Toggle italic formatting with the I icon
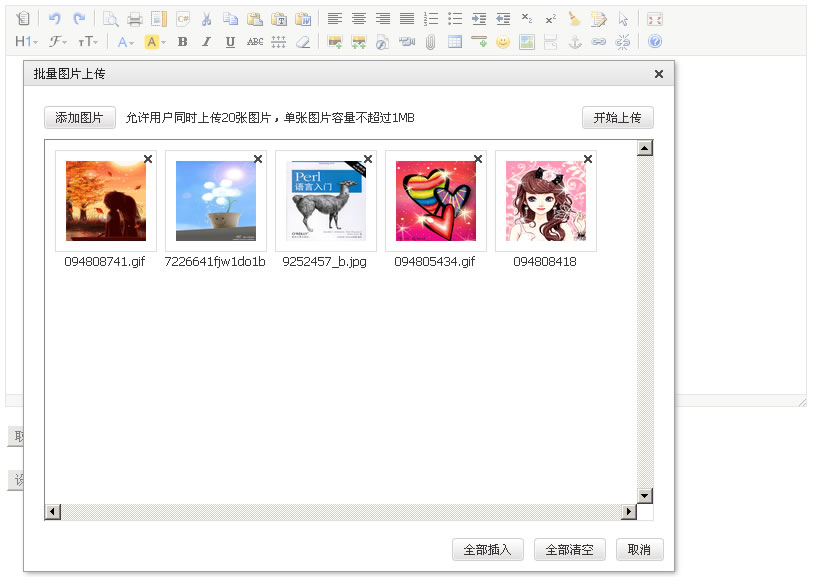The image size is (822, 577). tap(206, 41)
